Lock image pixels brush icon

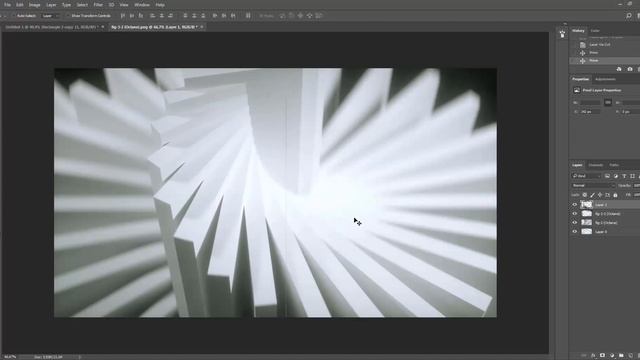592,195
